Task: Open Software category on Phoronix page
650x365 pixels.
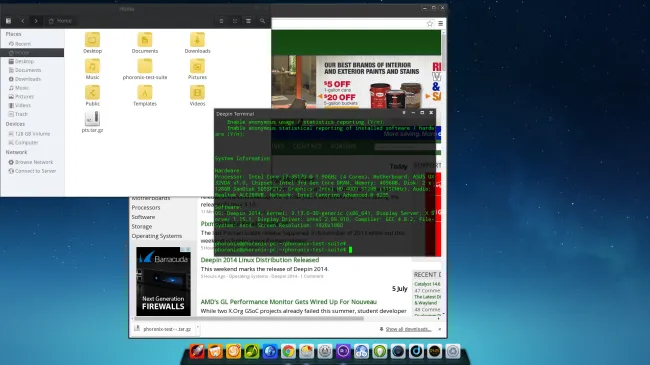Action: (x=143, y=217)
